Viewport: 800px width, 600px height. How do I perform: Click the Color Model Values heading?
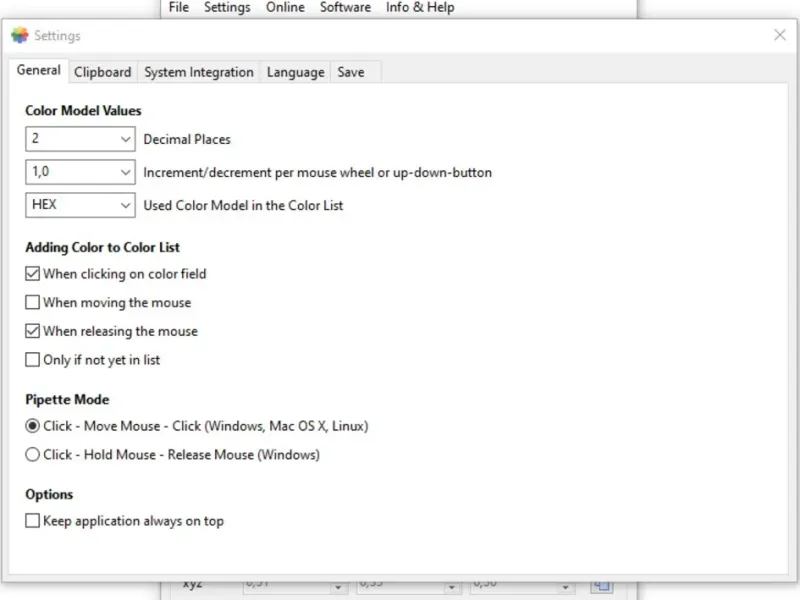click(x=83, y=111)
